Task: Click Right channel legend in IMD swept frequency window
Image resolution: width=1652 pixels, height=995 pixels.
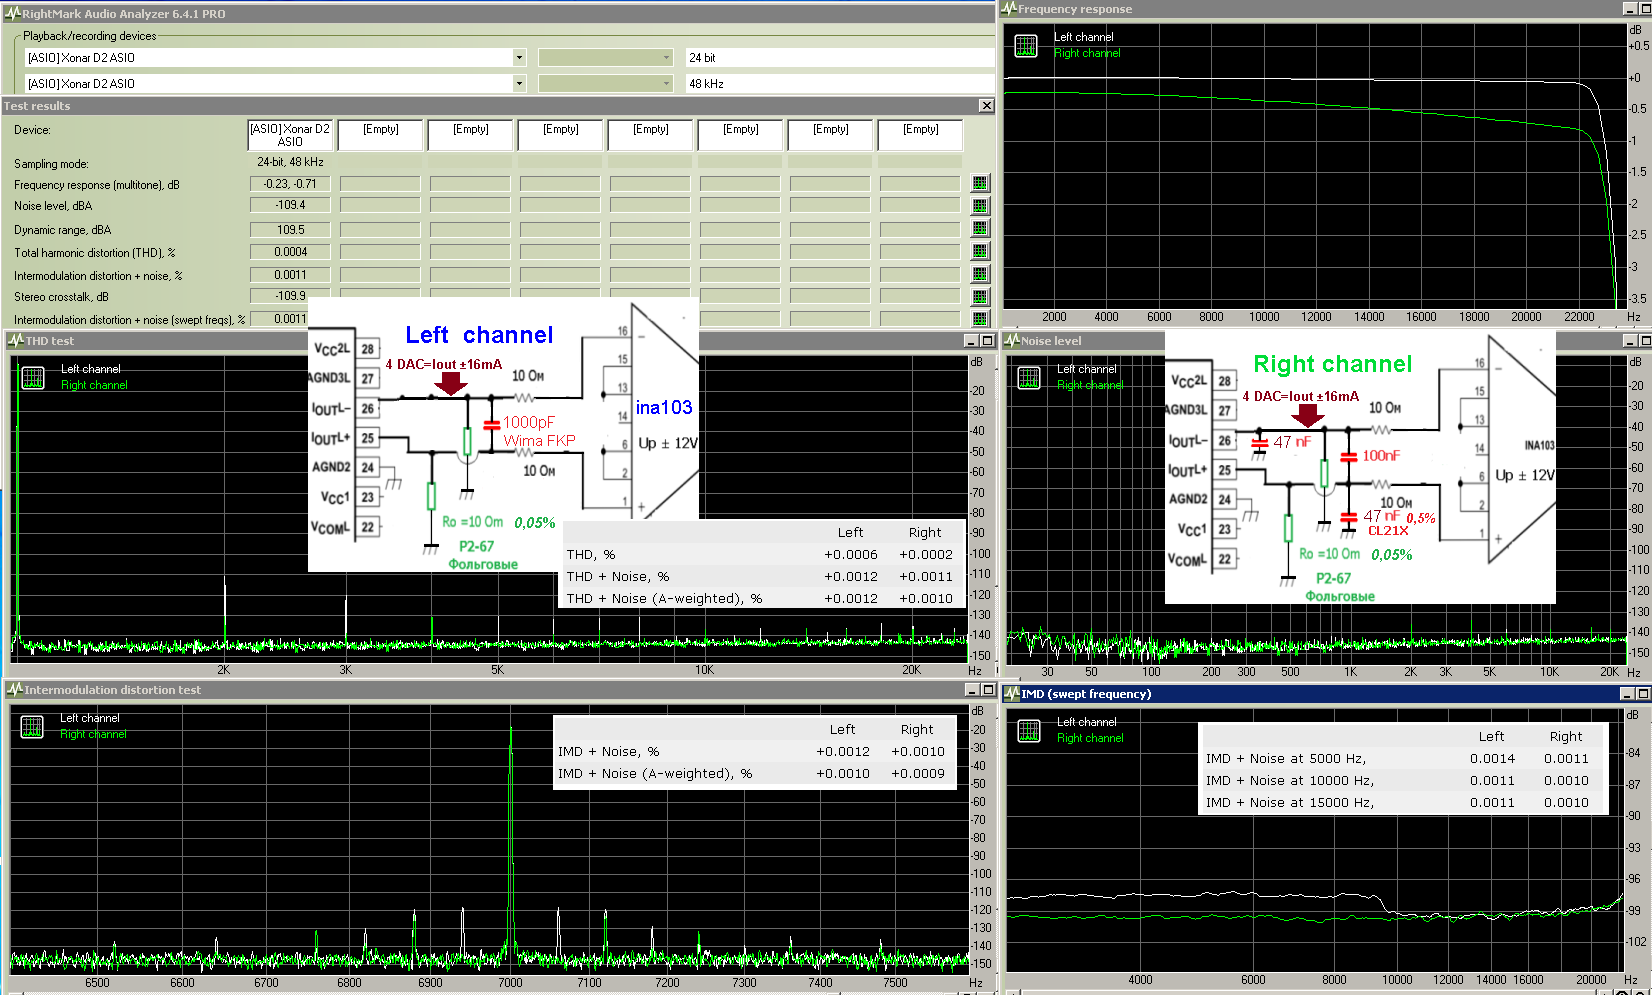Action: click(1090, 738)
